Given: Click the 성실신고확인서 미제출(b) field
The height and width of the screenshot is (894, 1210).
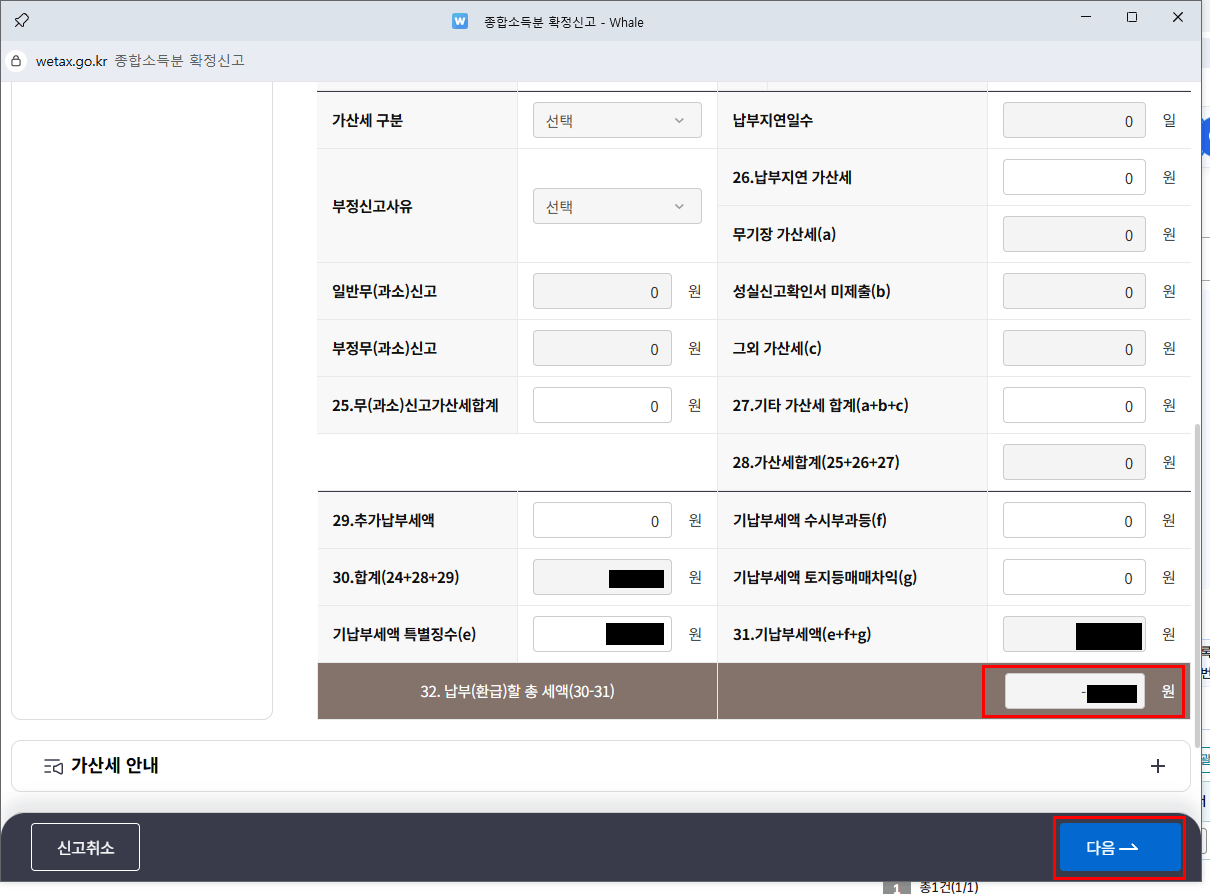Looking at the screenshot, I should [x=1074, y=292].
